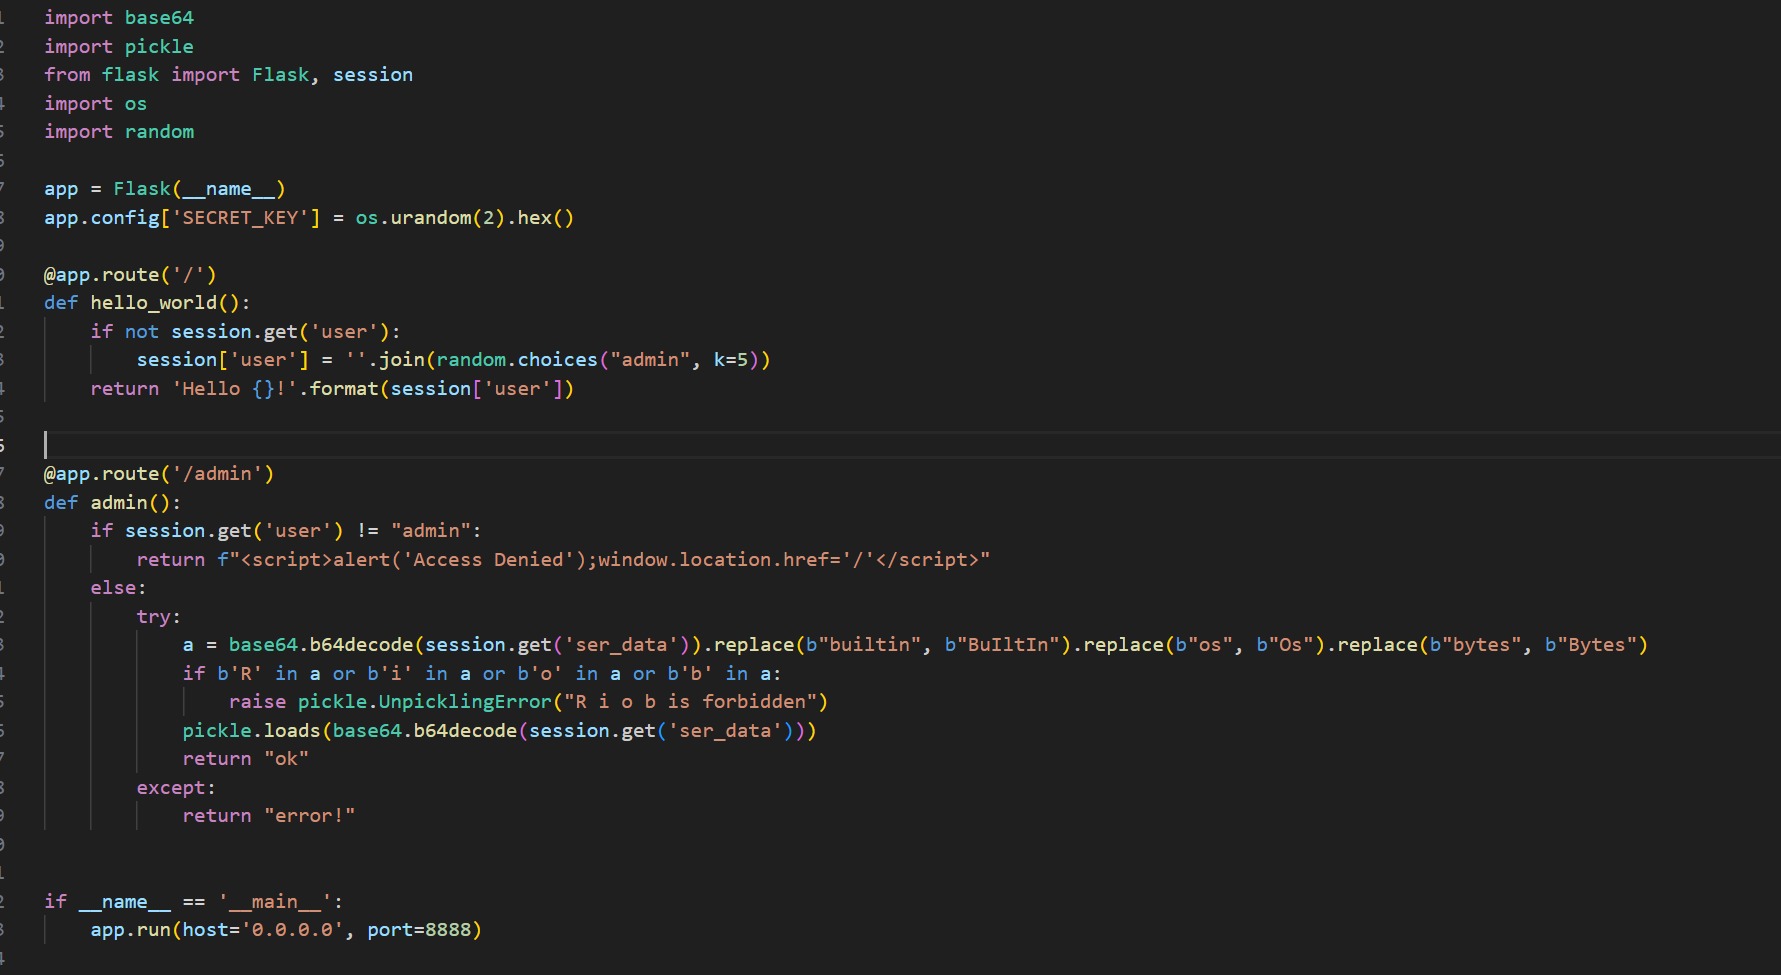Image resolution: width=1781 pixels, height=975 pixels.
Task: Click the 'Access Denied' alert text
Action: point(488,560)
